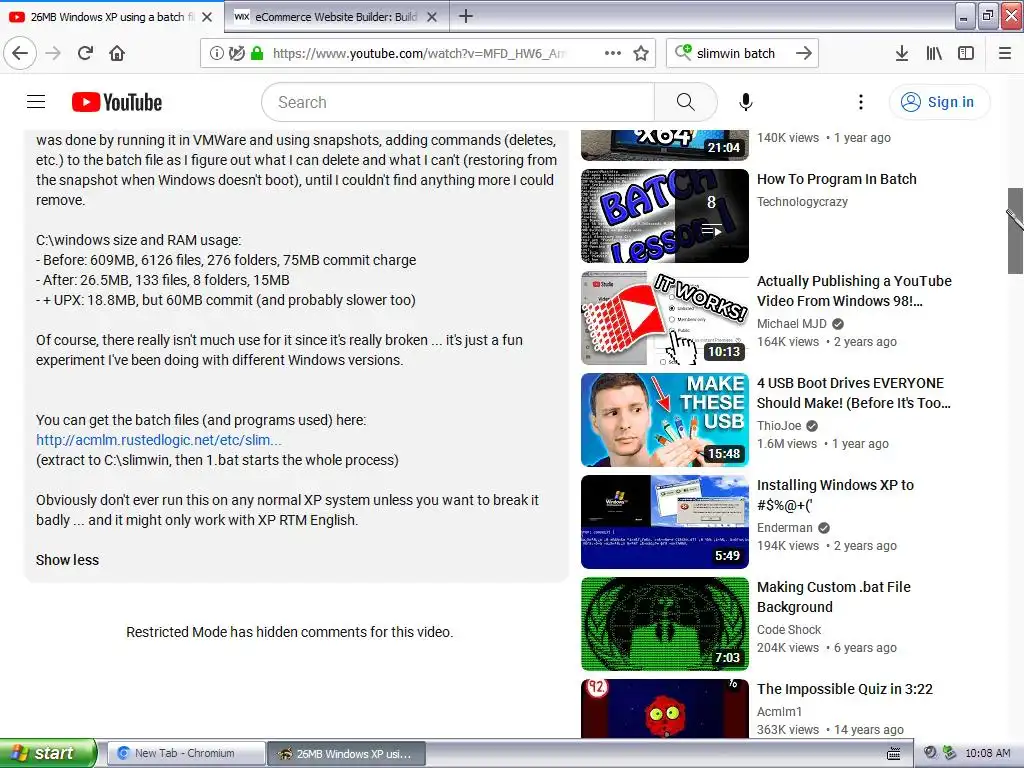Open Installing Windows XP to #$%@+(' video
The width and height of the screenshot is (1024, 768).
point(835,495)
